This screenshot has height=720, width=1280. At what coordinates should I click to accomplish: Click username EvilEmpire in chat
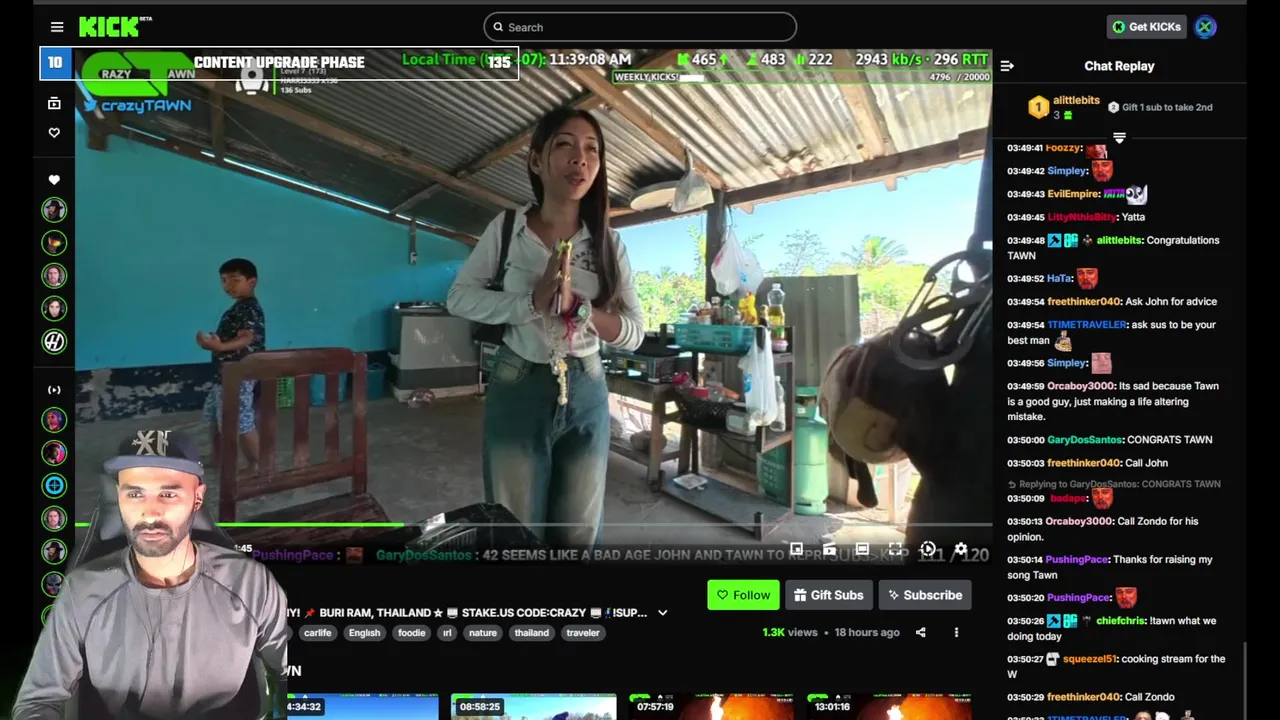pos(1074,194)
